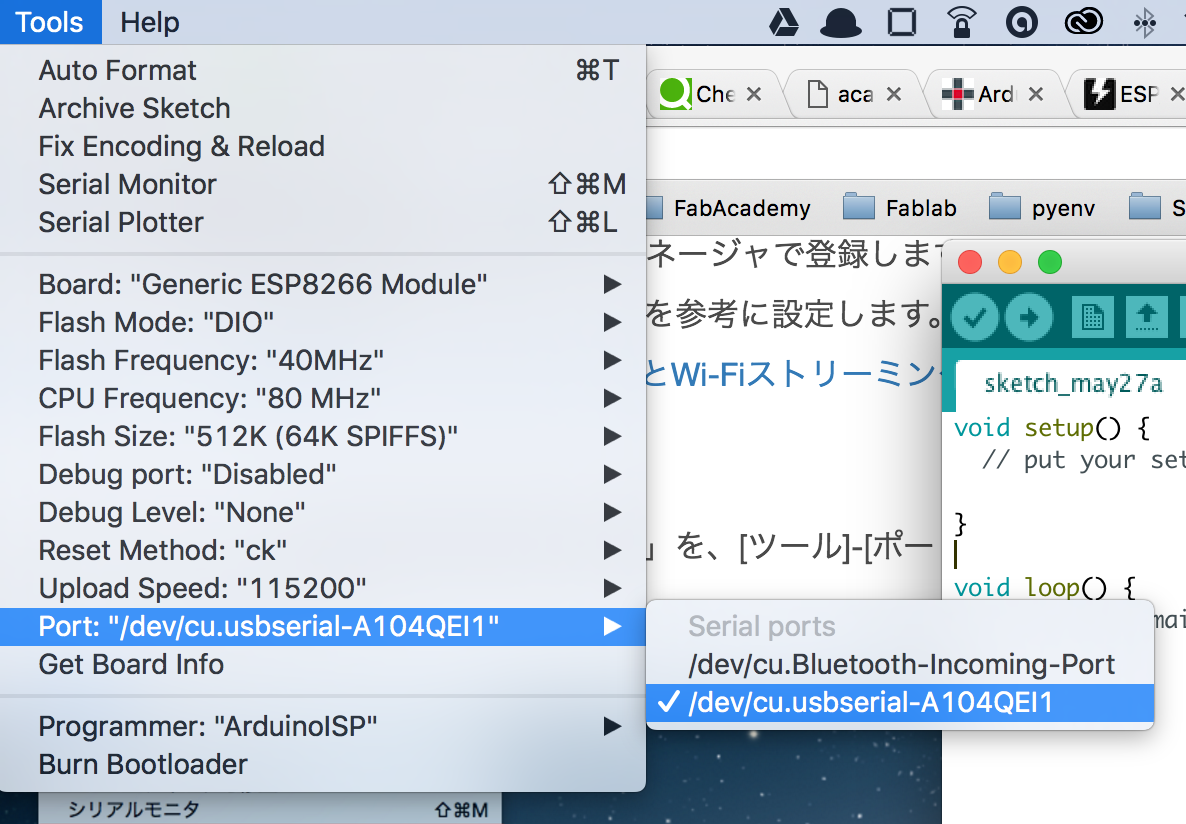Open pyenv bookmark folder
This screenshot has width=1186, height=824.
pyautogui.click(x=1042, y=208)
